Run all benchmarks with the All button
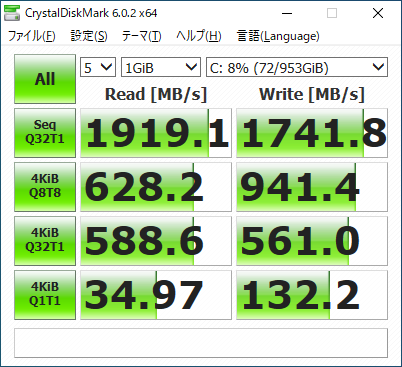 (x=45, y=79)
